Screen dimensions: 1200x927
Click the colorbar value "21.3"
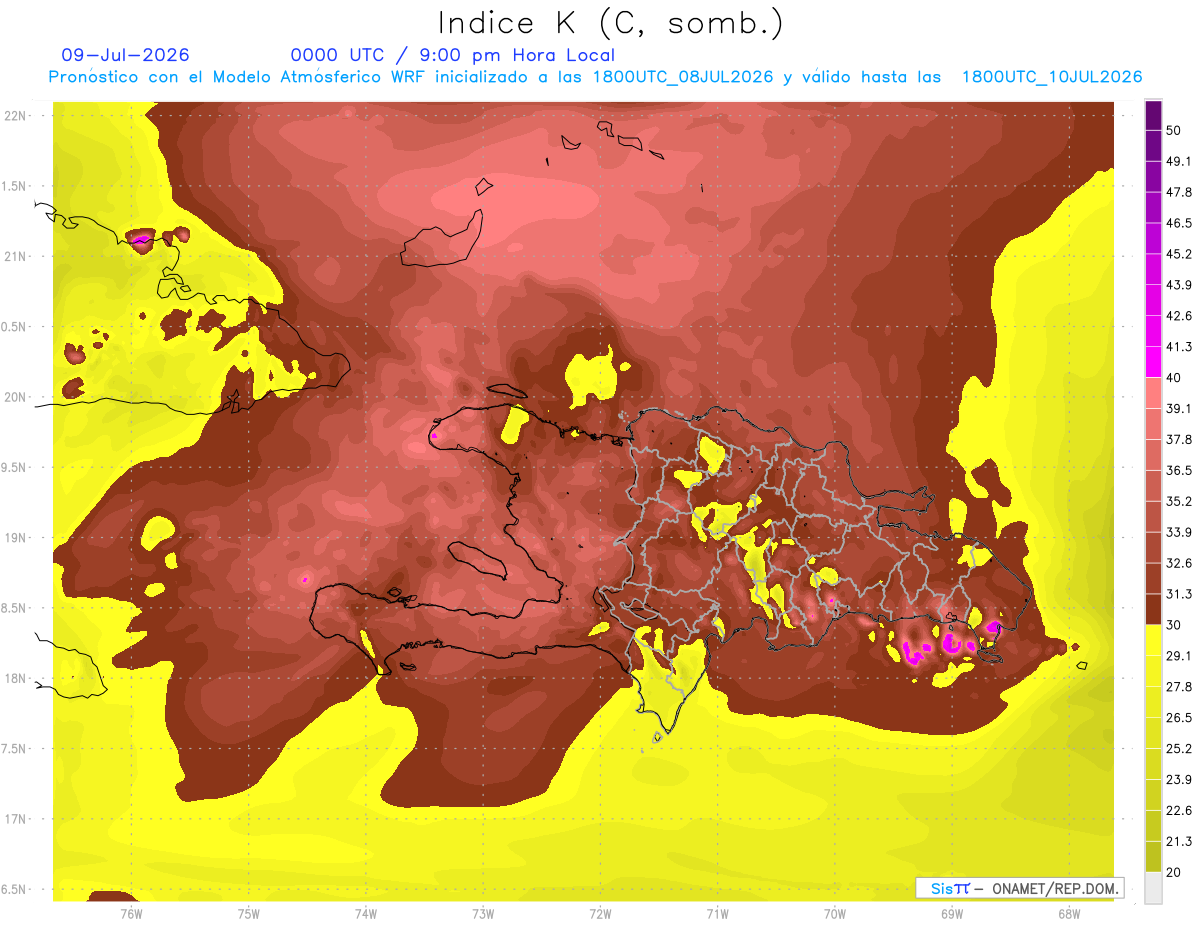(x=1179, y=841)
